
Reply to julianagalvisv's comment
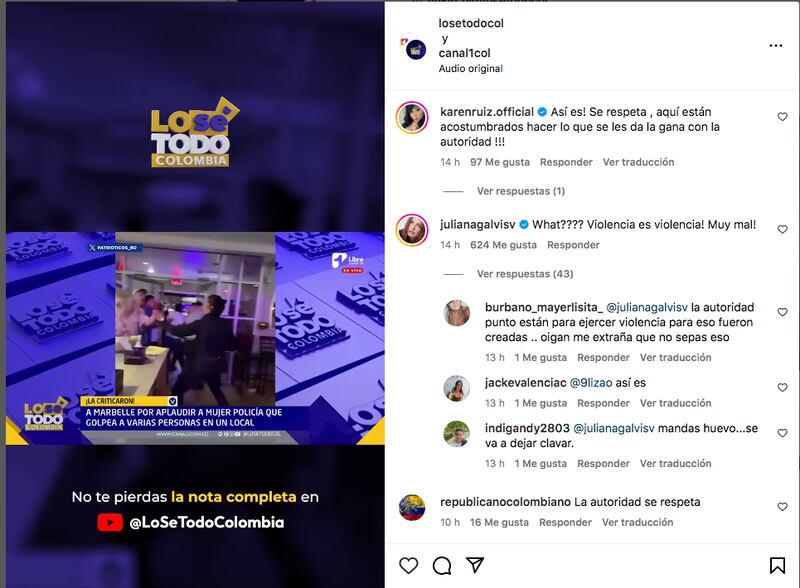573,245
